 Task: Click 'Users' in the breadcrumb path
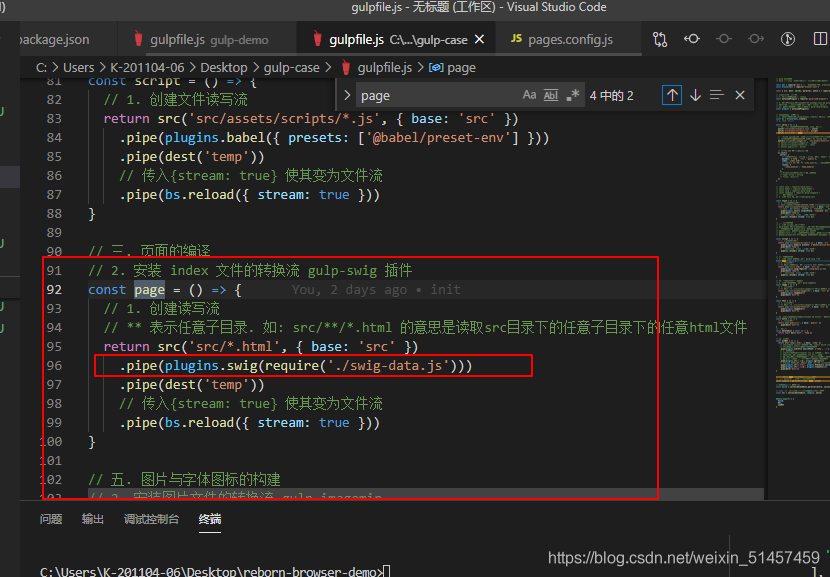tap(78, 68)
